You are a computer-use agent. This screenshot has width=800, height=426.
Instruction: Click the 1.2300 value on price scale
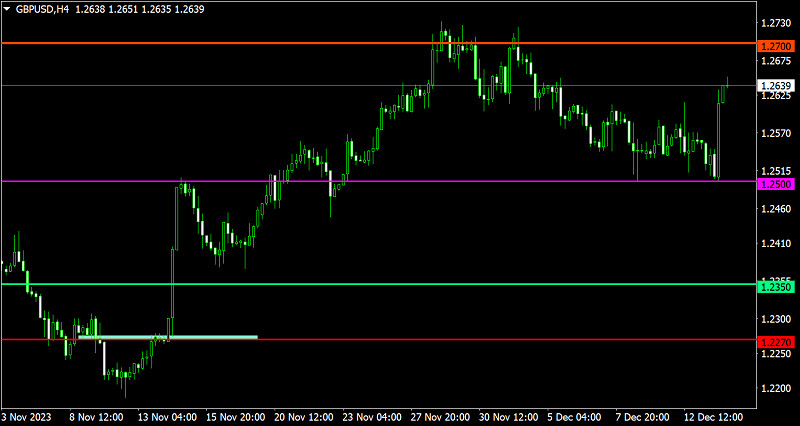pos(776,319)
